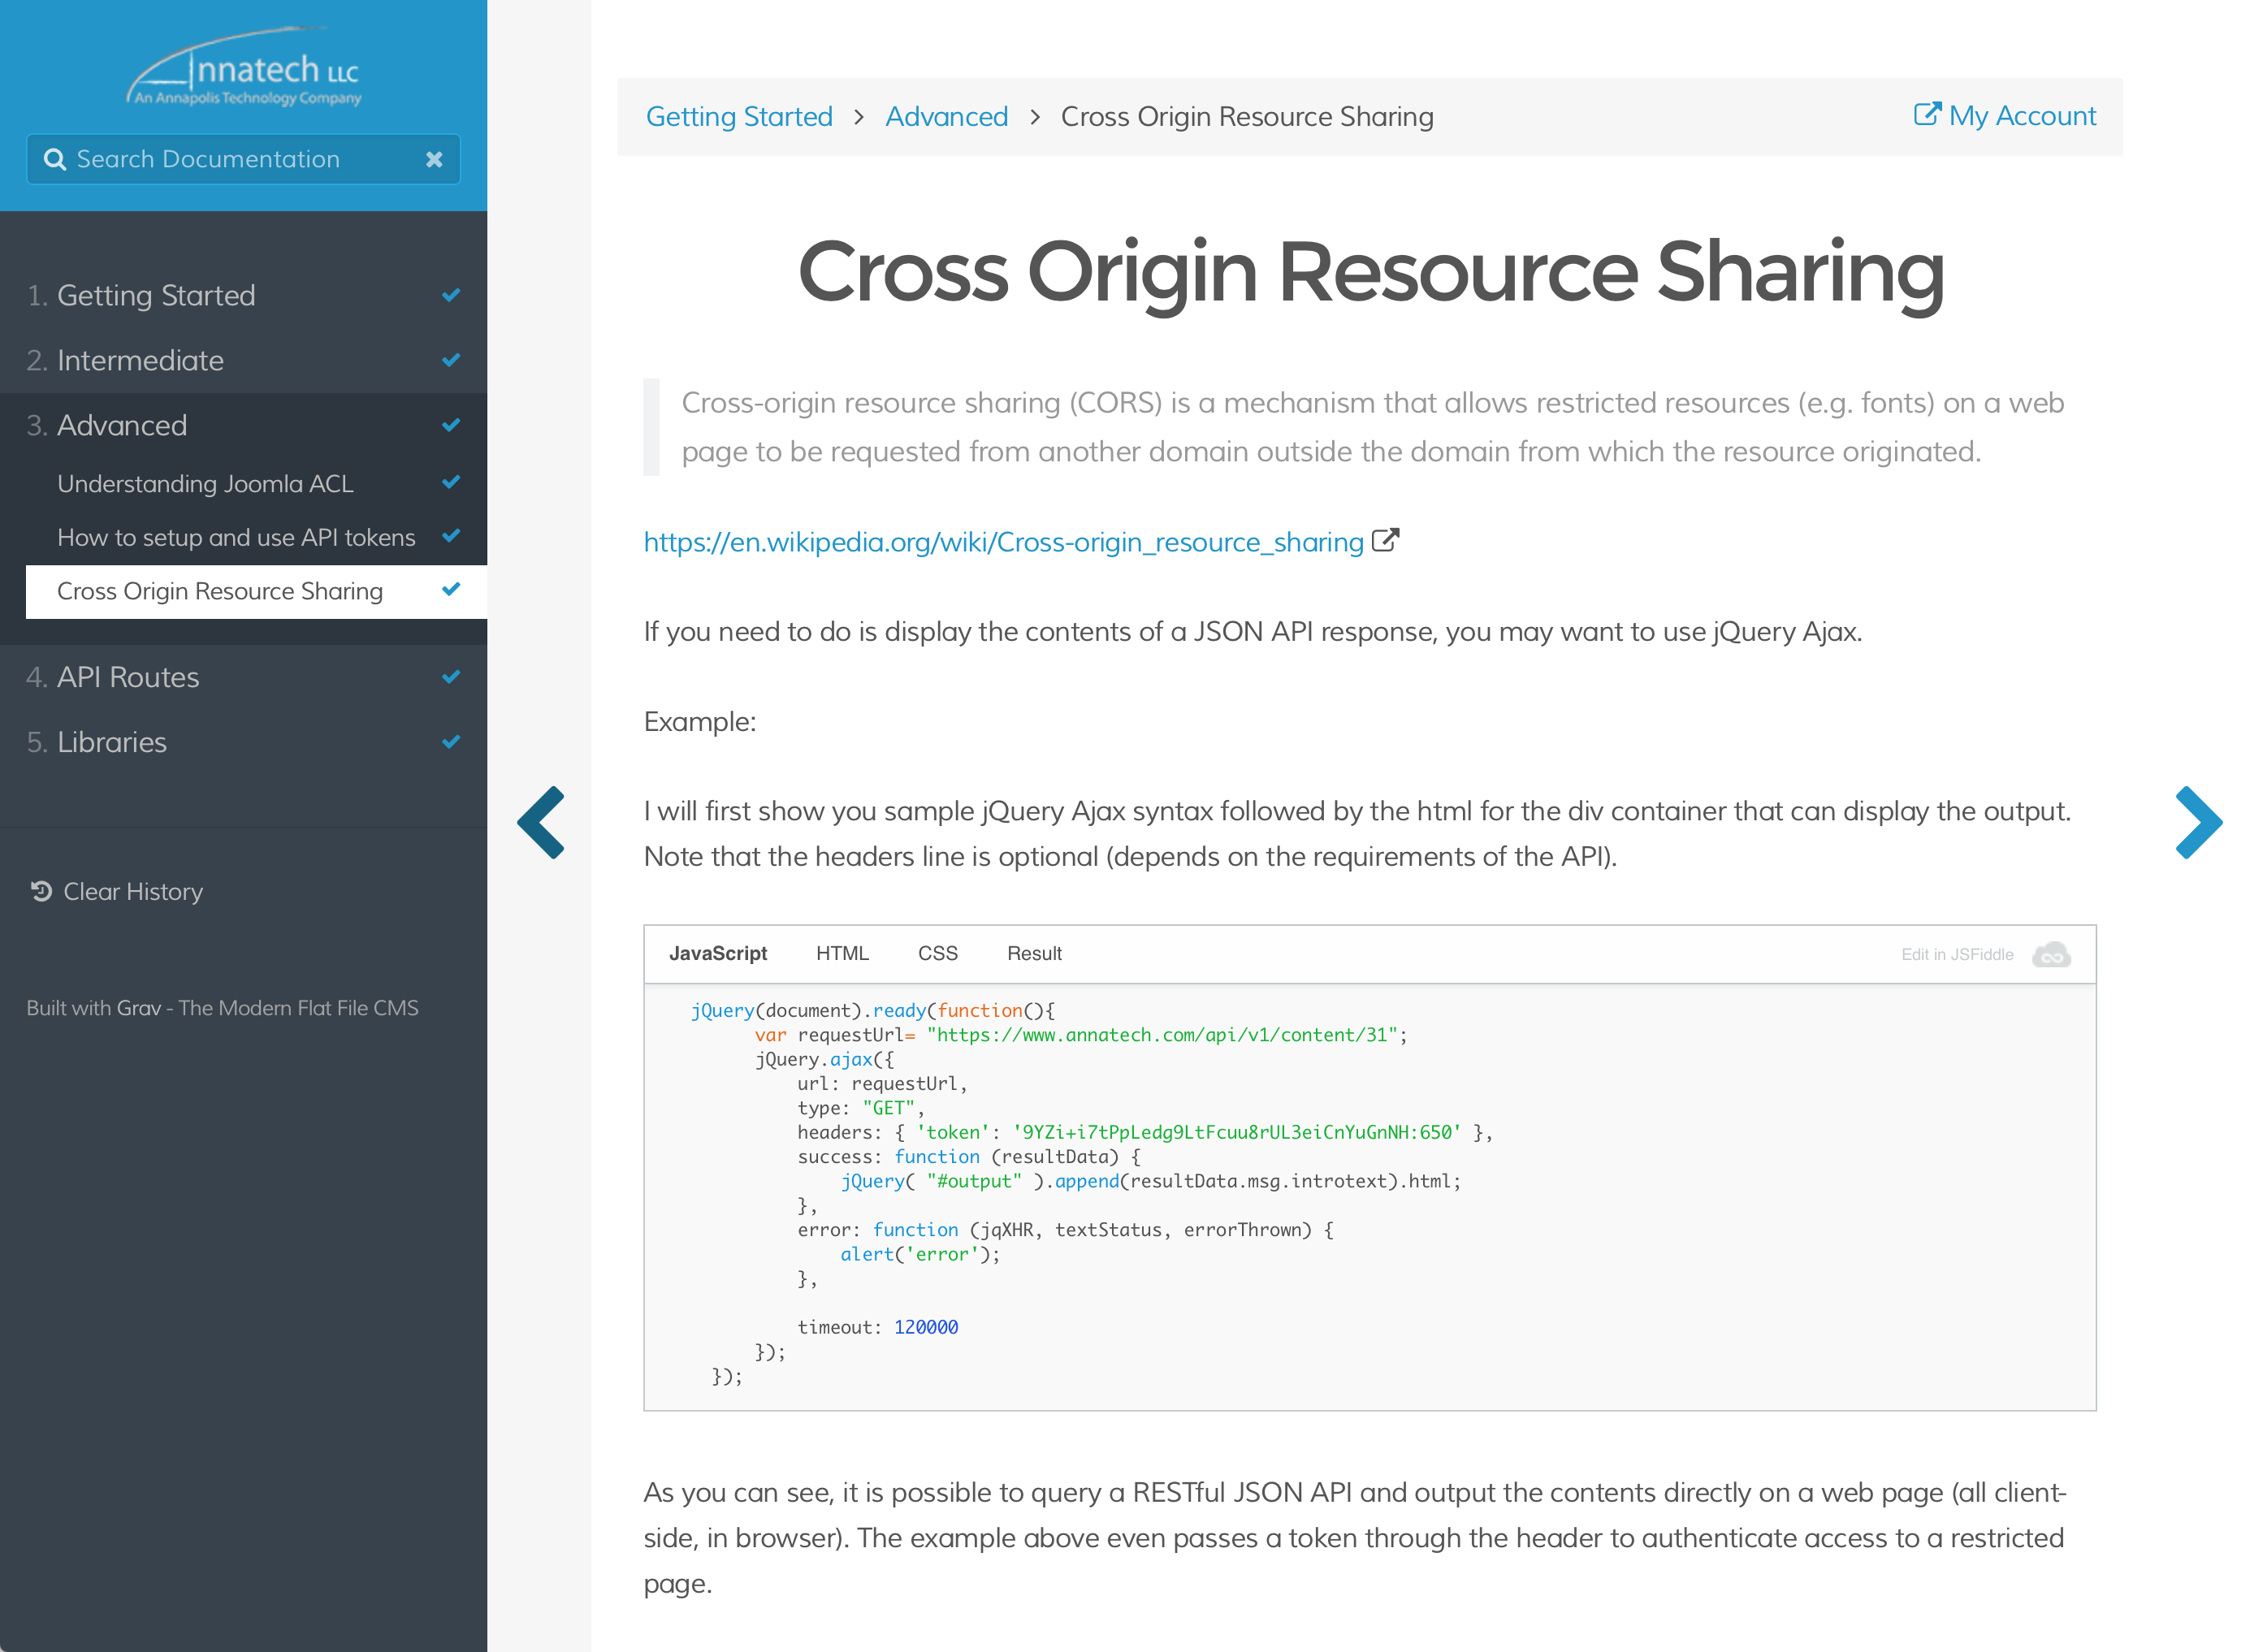Viewport: 2250px width, 1652px height.
Task: Expand the Libraries sidebar section
Action: click(112, 742)
